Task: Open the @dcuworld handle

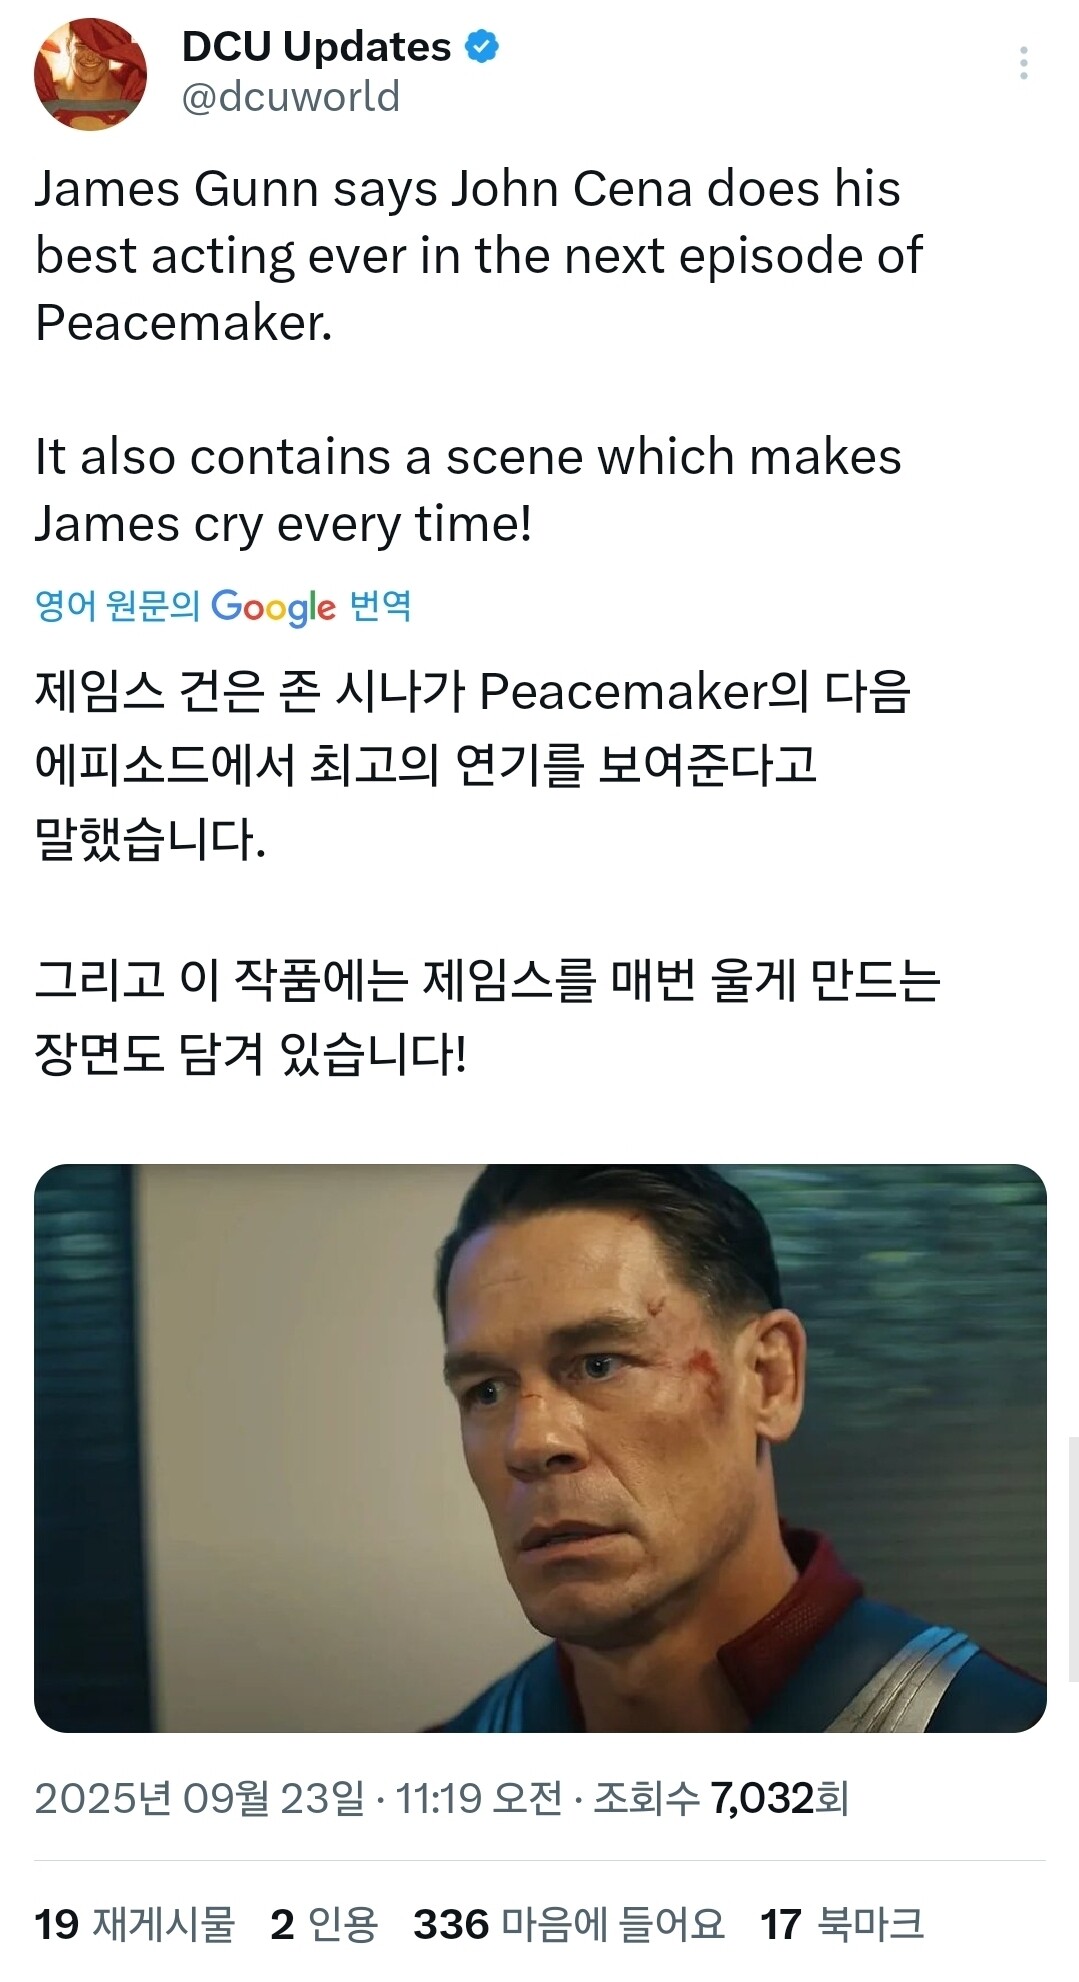Action: [290, 97]
